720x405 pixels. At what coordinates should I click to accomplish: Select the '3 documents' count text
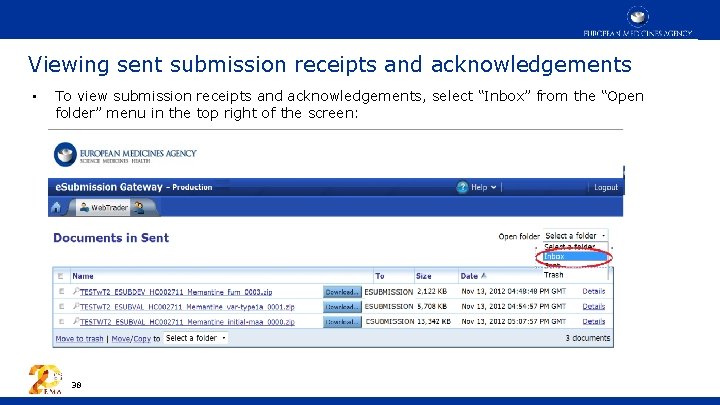588,338
